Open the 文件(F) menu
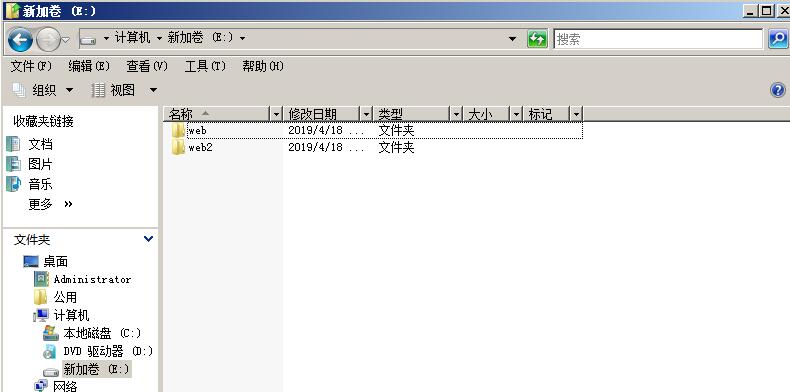 (31, 66)
